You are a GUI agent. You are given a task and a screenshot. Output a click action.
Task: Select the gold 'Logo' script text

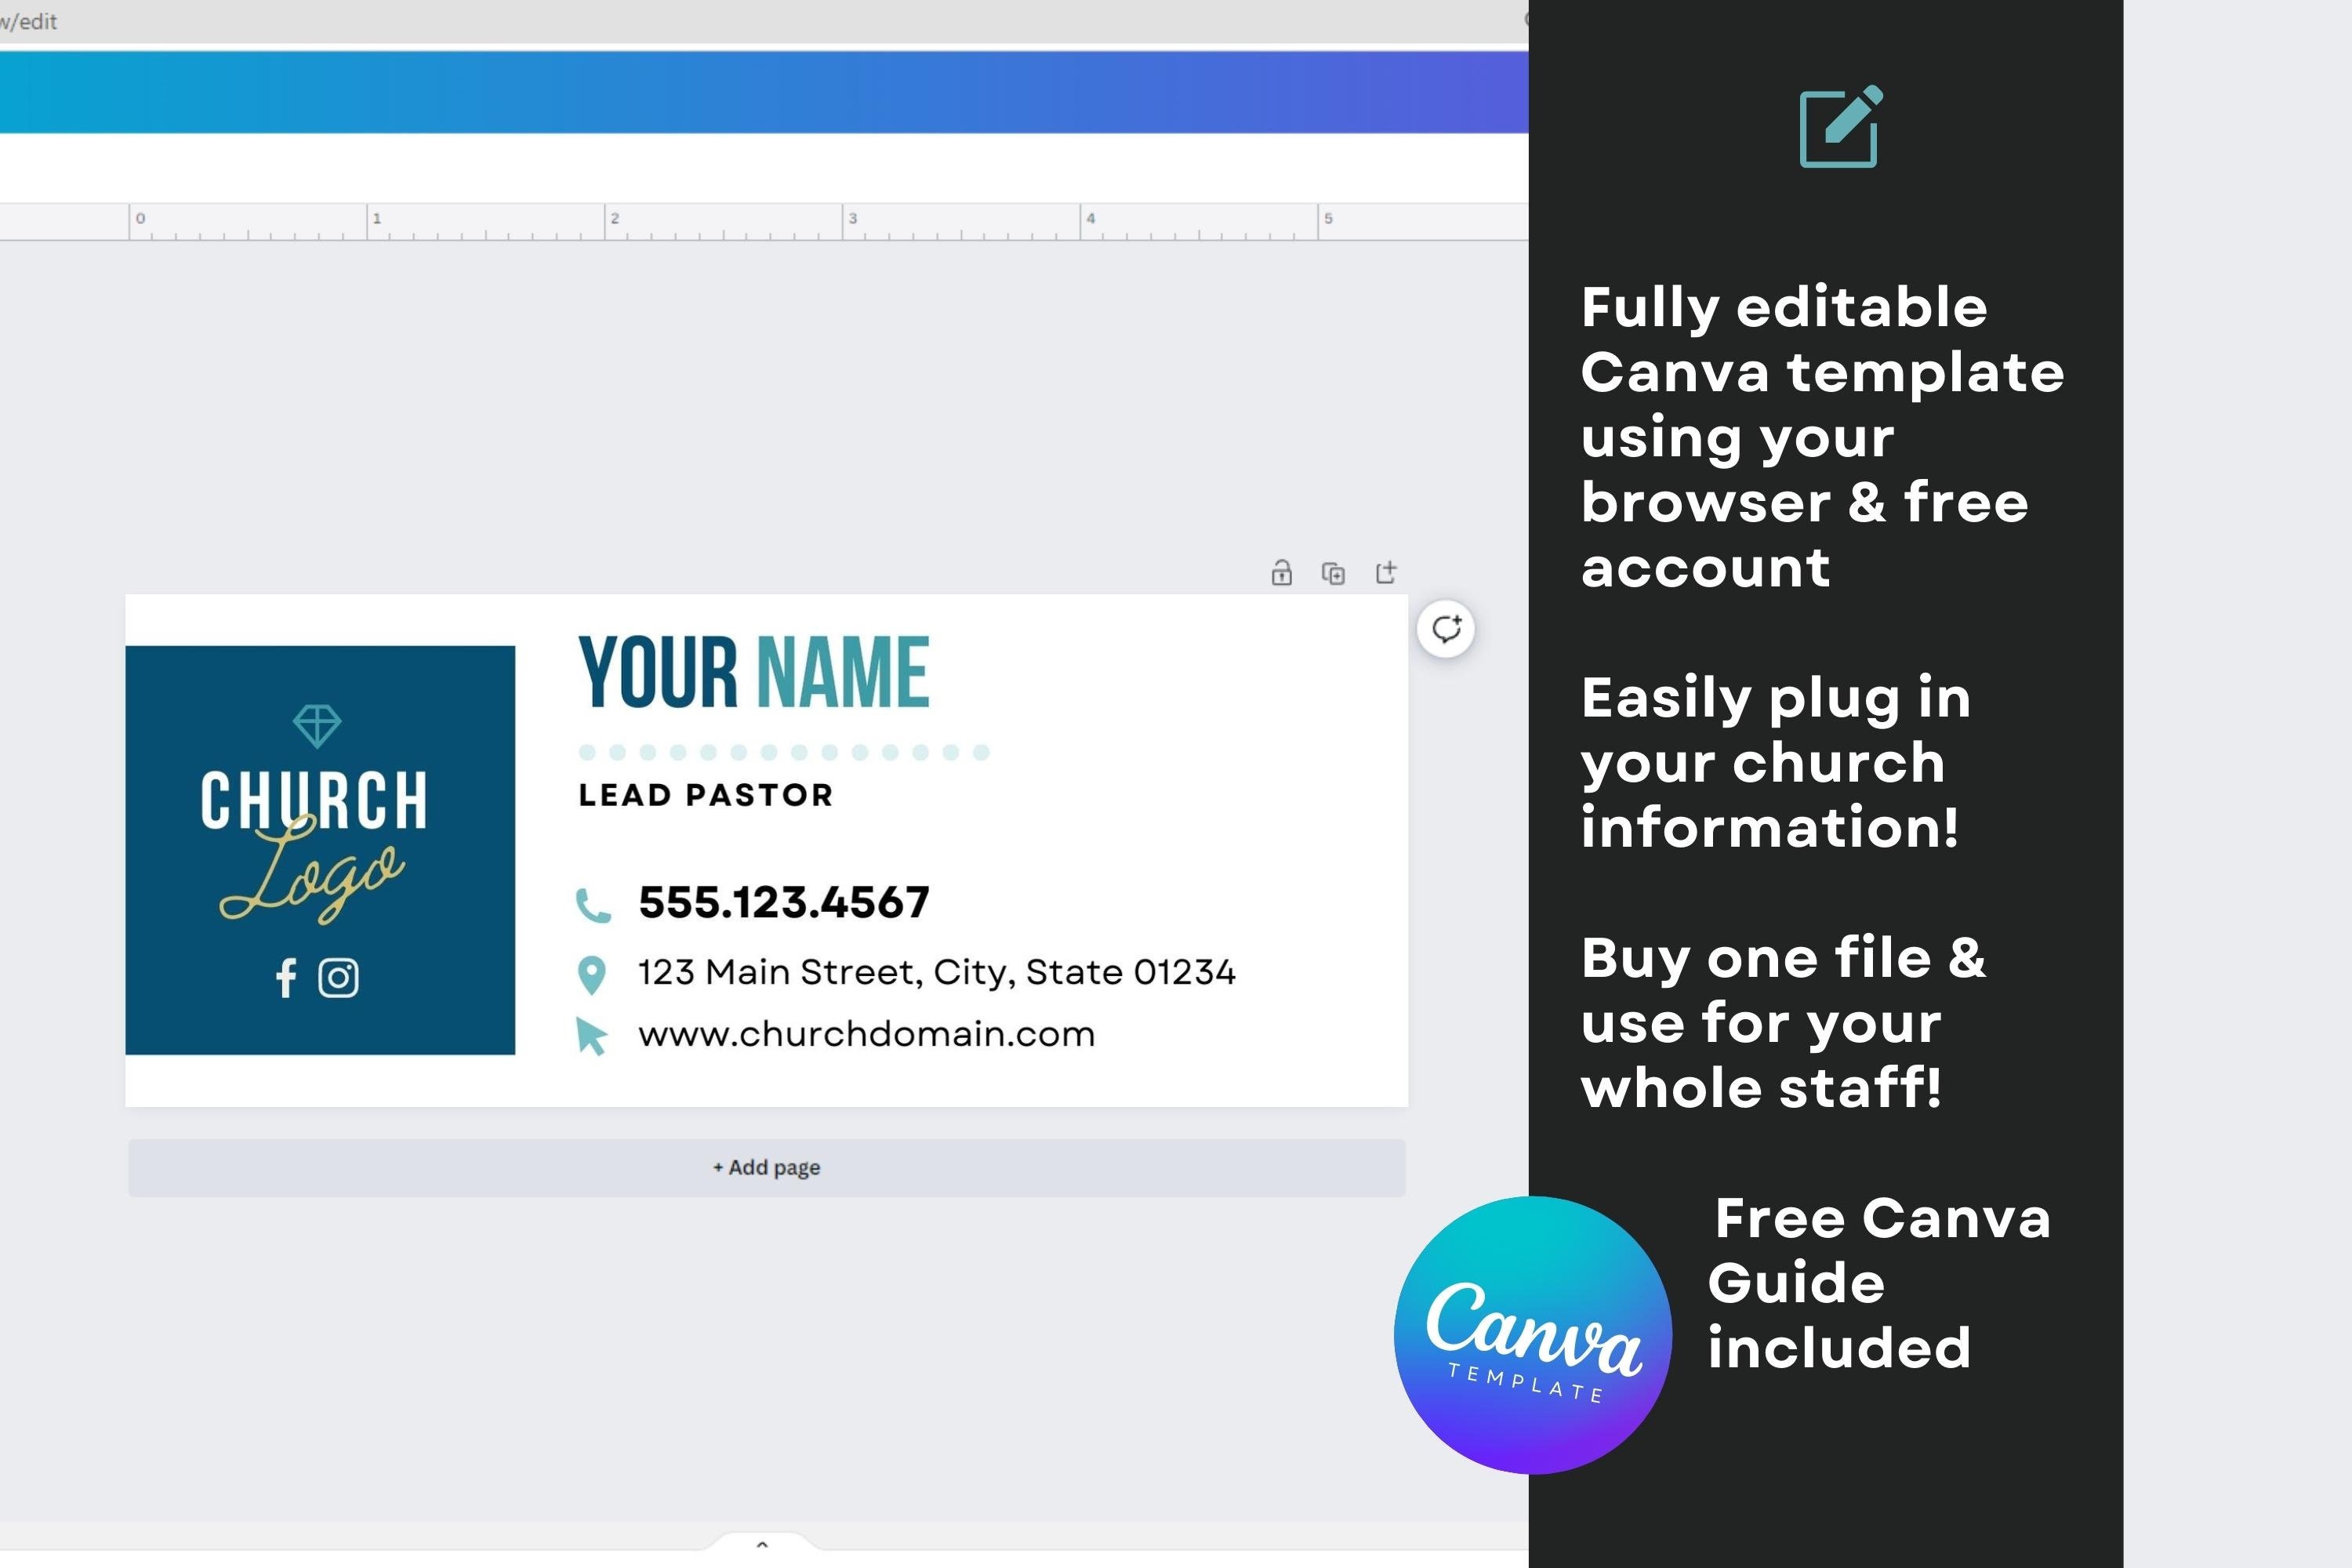click(x=312, y=870)
